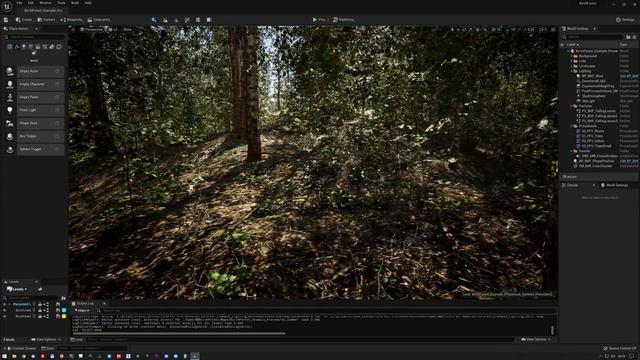Open the Settings dropdown
The width and height of the screenshot is (640, 360).
(625, 20)
